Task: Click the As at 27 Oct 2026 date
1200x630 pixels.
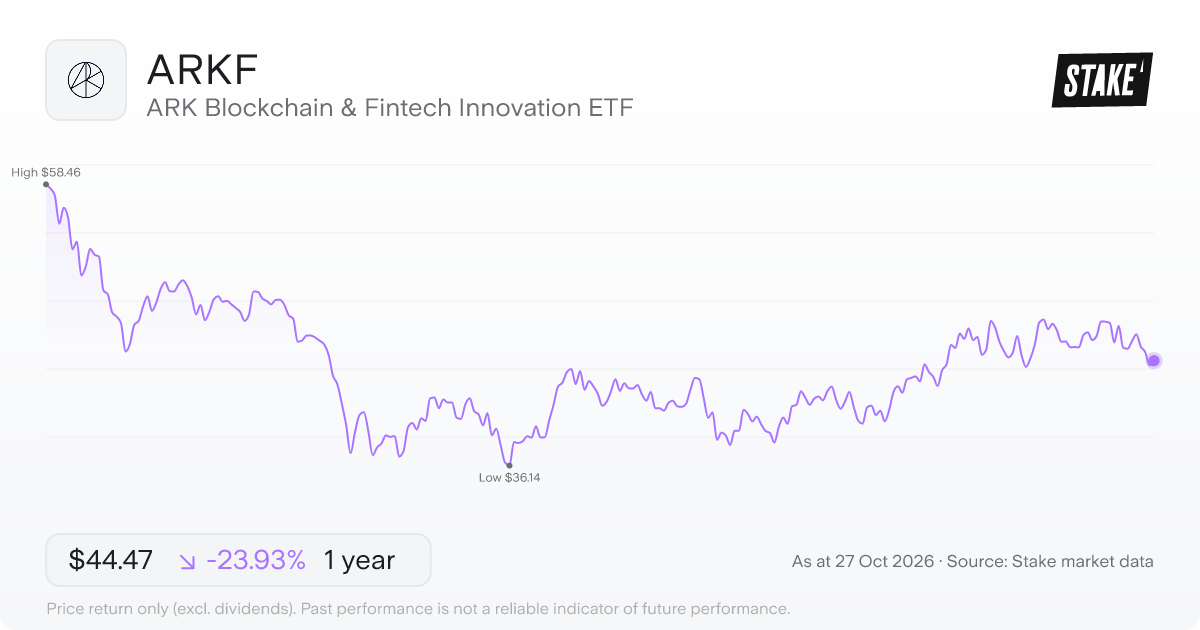Action: point(863,562)
